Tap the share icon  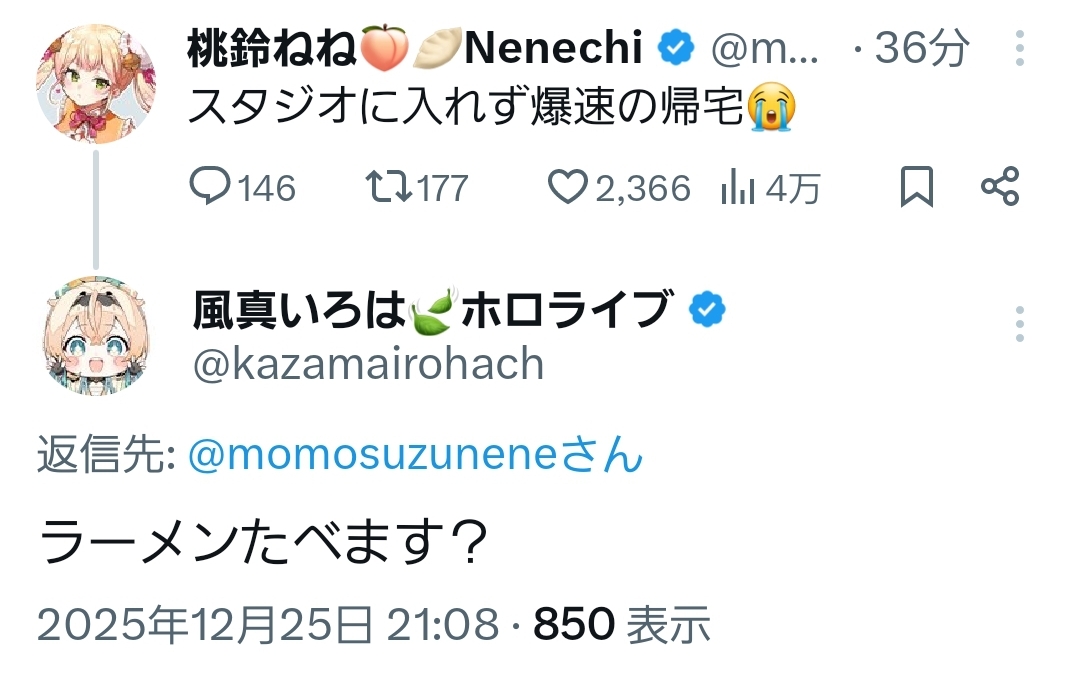(x=999, y=187)
